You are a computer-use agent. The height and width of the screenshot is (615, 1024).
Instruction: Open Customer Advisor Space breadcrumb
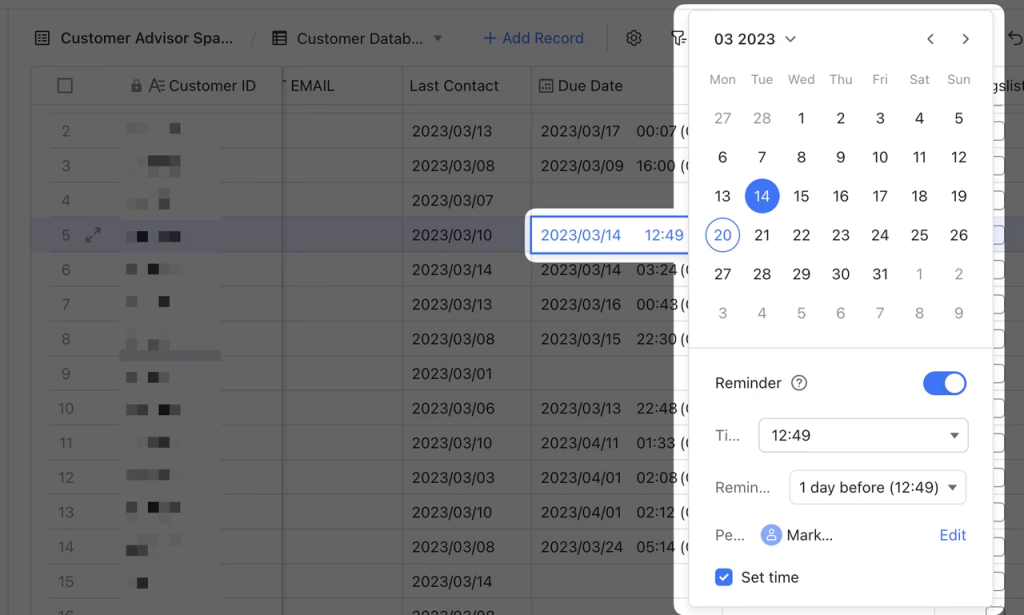(x=146, y=38)
